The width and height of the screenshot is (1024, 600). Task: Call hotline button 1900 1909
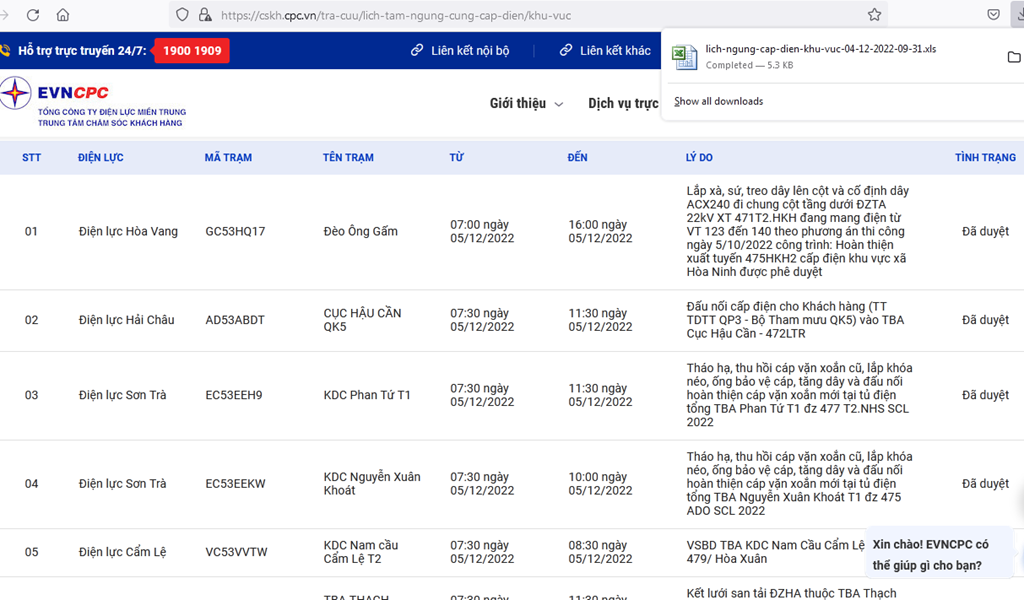pos(192,51)
